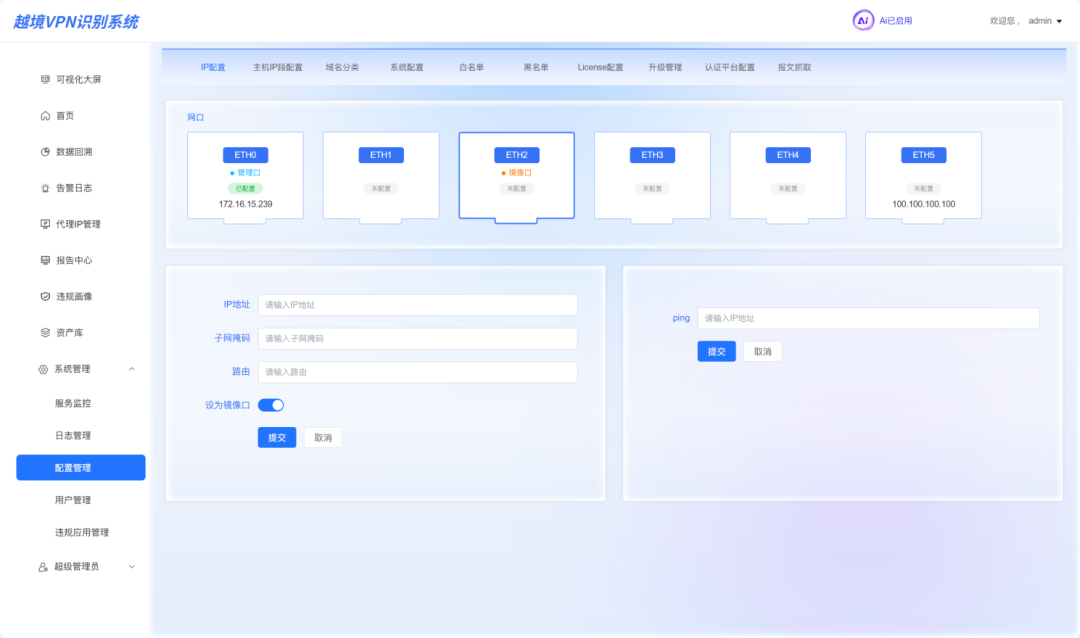Screen dimensions: 1080x638
Task: Focus the IP地址 input field
Action: 417,305
